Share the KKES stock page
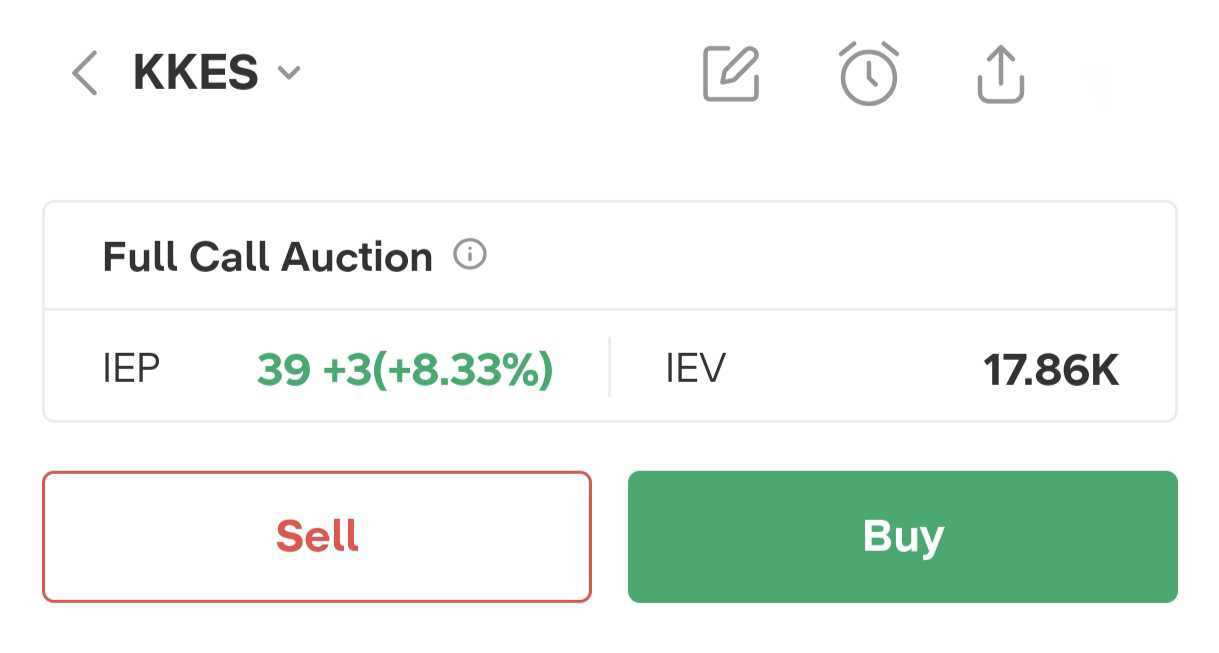Viewport: 1219px width, 653px height. tap(1000, 74)
